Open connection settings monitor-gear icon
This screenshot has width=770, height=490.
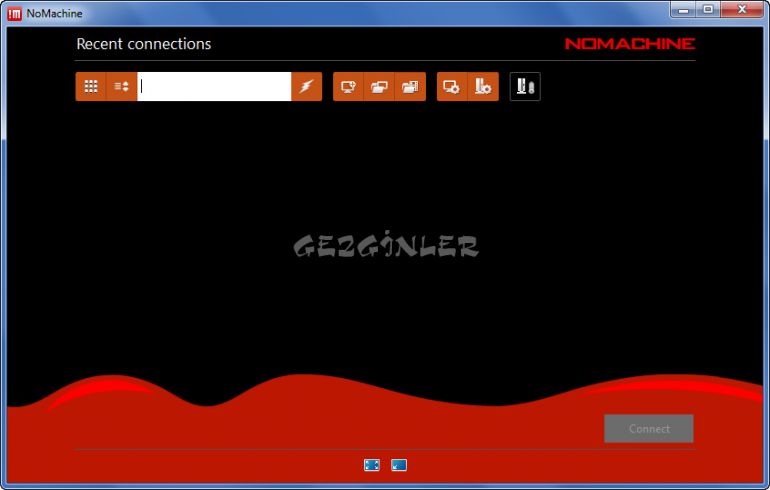452,87
